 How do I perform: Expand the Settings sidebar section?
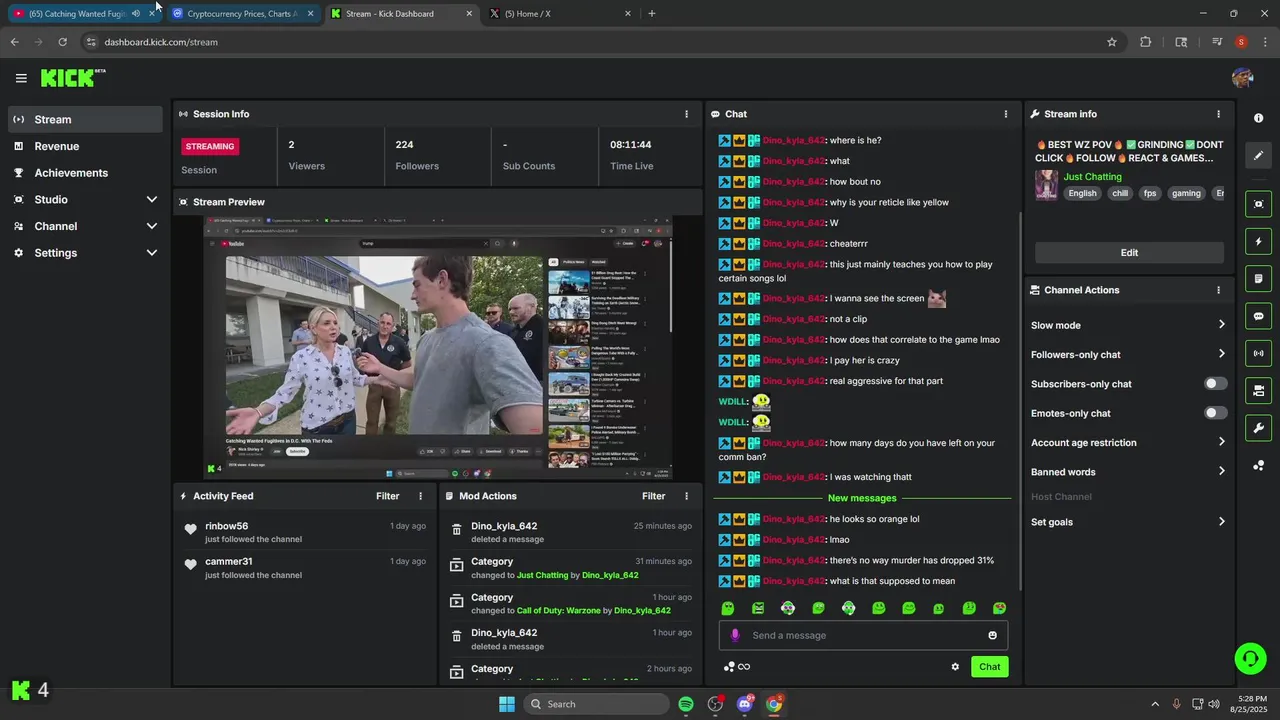coord(85,253)
